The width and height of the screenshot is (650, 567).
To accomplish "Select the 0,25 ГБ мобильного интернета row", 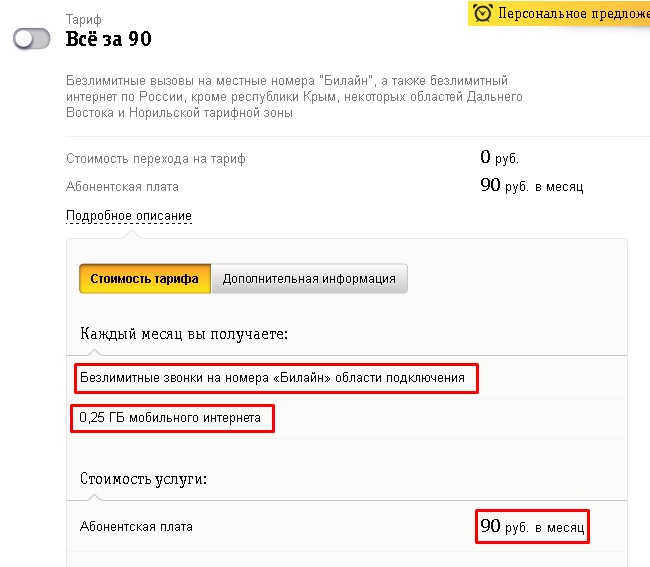I will [x=172, y=418].
